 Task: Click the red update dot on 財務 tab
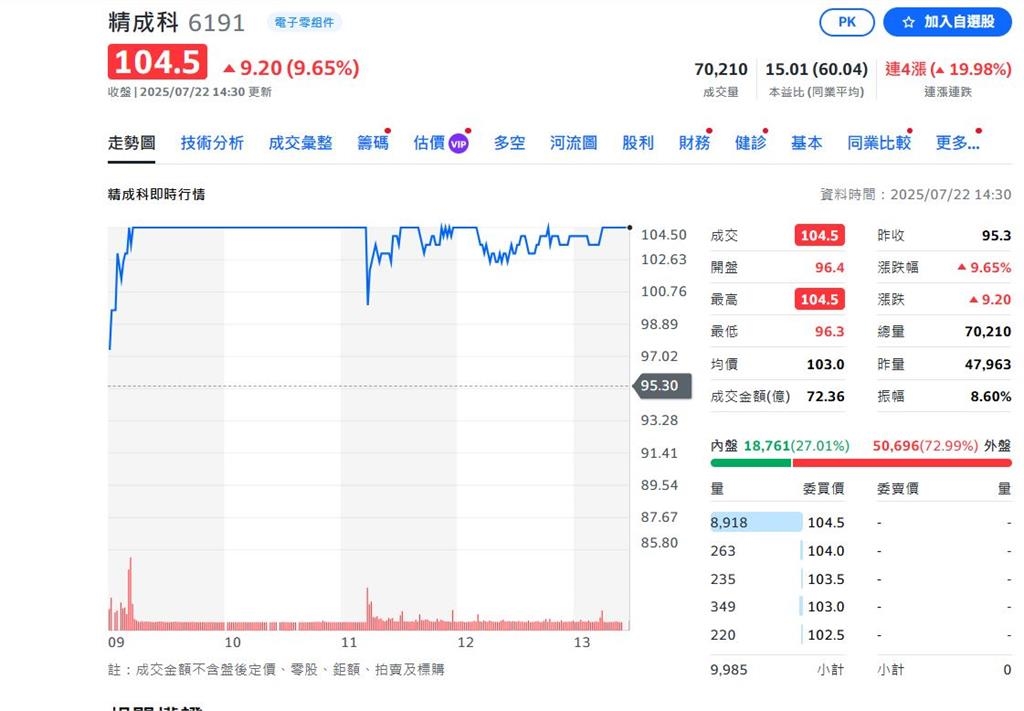(708, 128)
